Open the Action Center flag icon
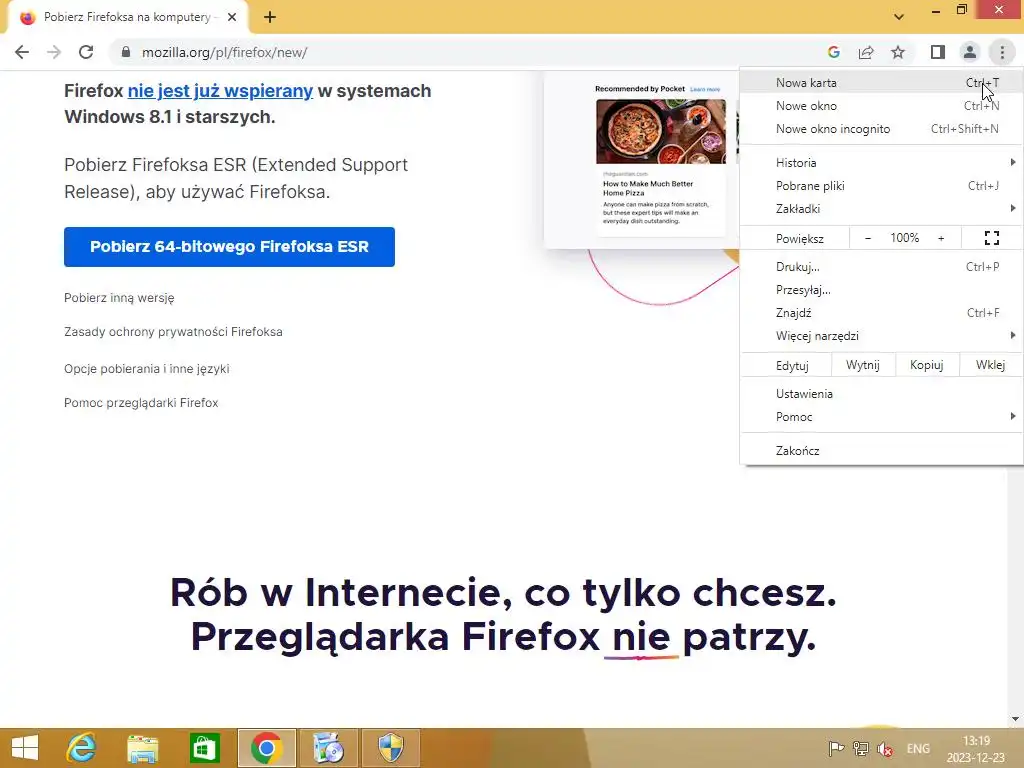 point(836,749)
